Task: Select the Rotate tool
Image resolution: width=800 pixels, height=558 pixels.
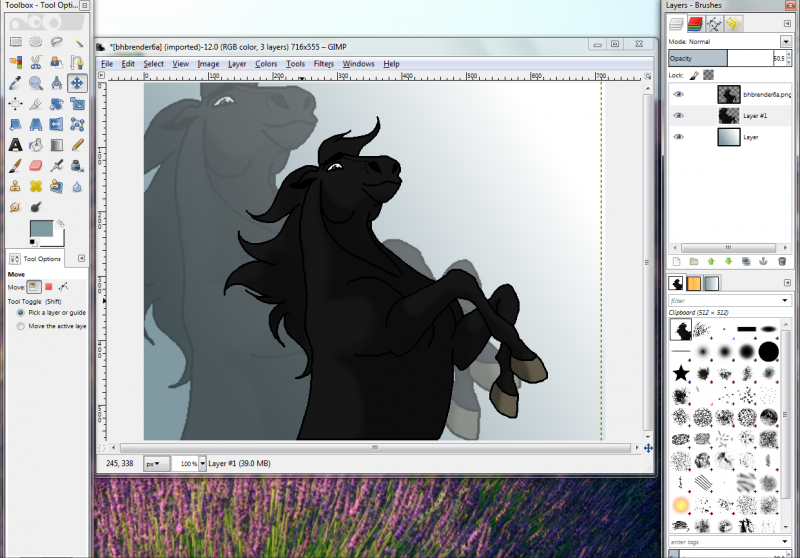Action: (x=57, y=104)
